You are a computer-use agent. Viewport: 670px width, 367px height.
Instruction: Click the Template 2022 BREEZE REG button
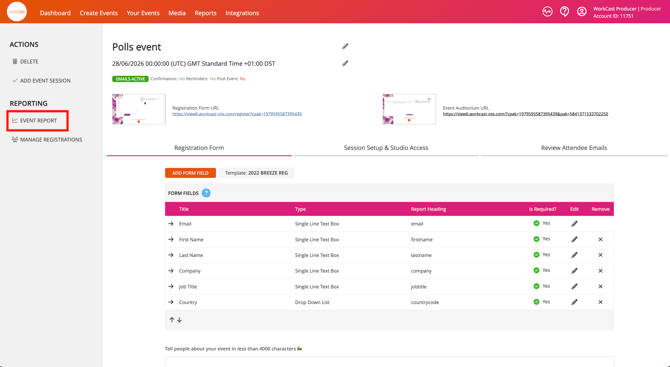256,173
